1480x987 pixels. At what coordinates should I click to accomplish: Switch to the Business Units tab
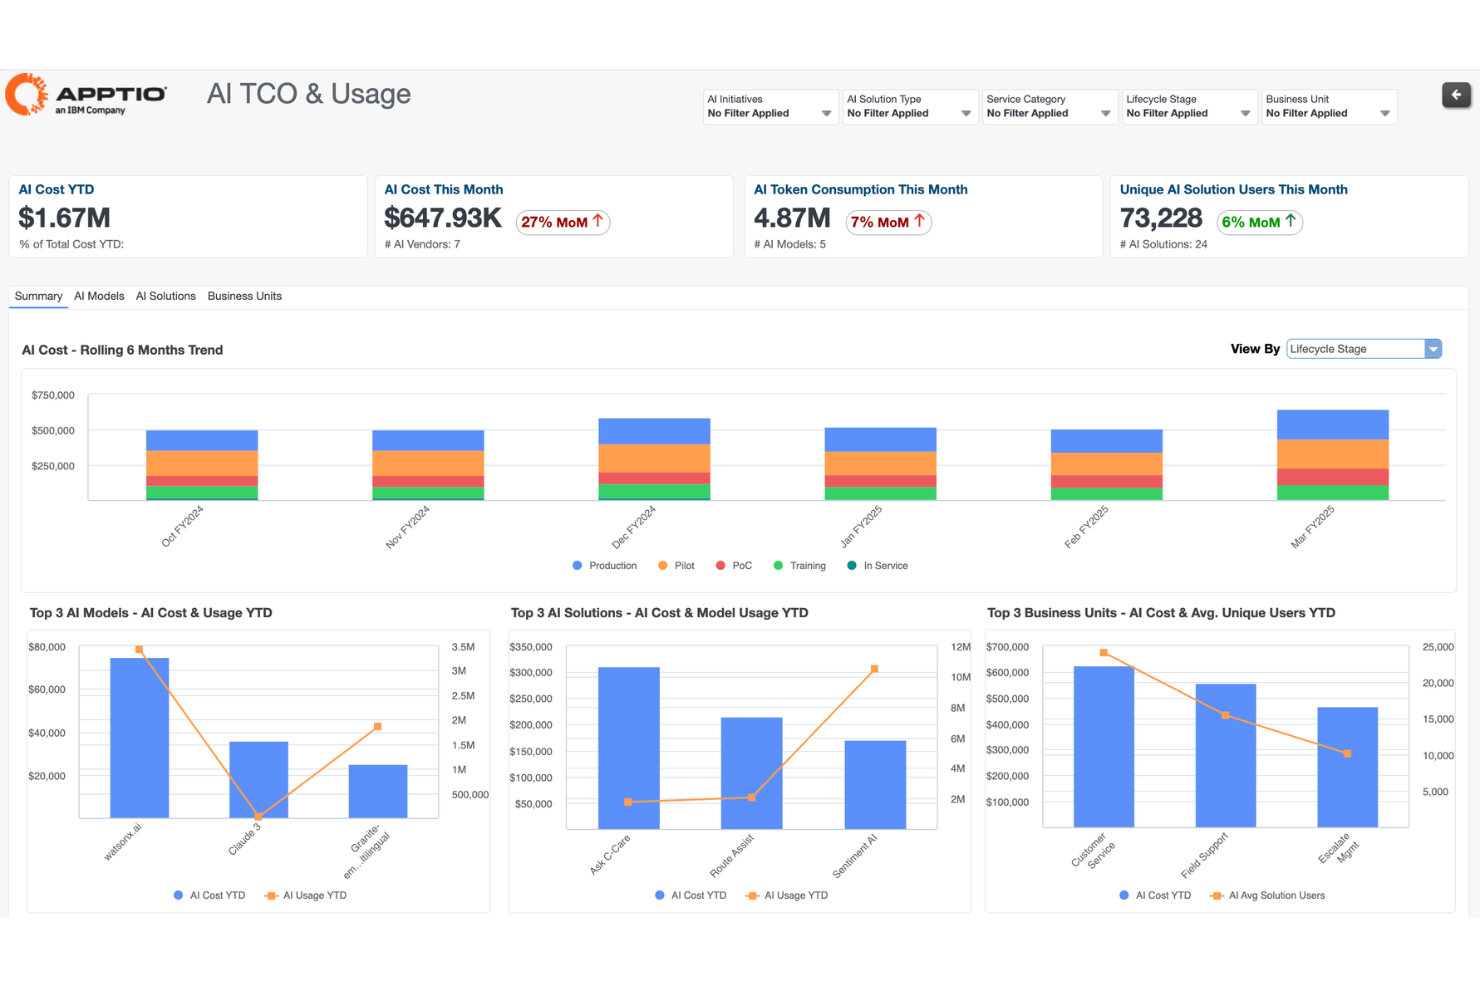click(245, 296)
